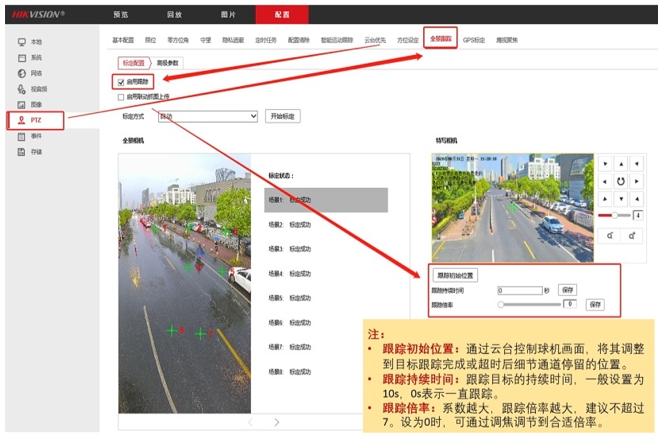
Task: Open the 事件 event settings section
Action: [35, 135]
